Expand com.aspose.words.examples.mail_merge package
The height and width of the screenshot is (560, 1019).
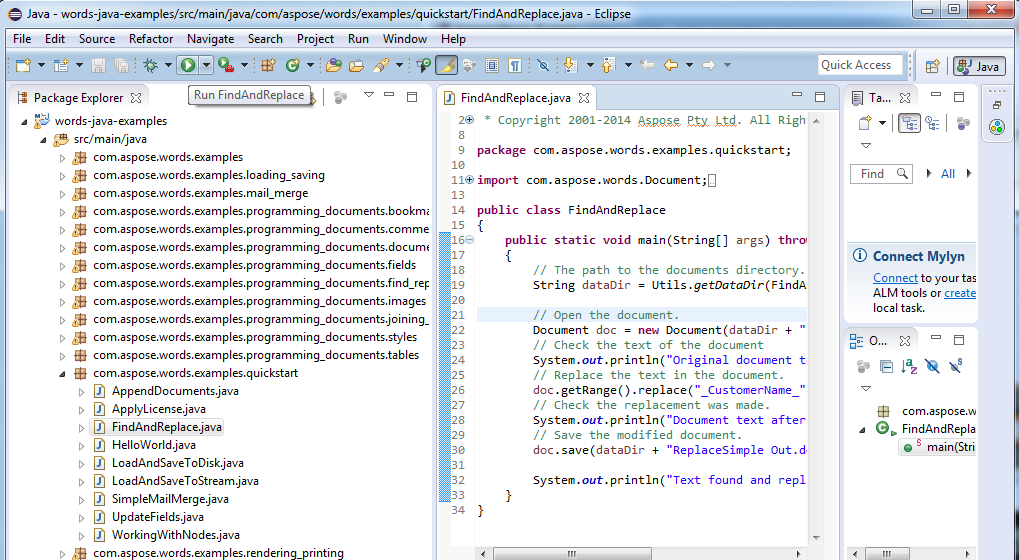[62, 194]
